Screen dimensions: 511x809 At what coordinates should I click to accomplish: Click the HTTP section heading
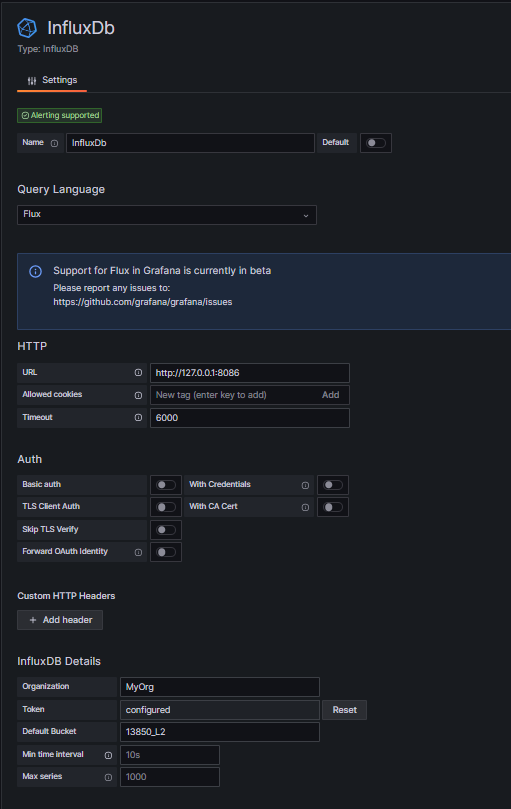click(32, 346)
